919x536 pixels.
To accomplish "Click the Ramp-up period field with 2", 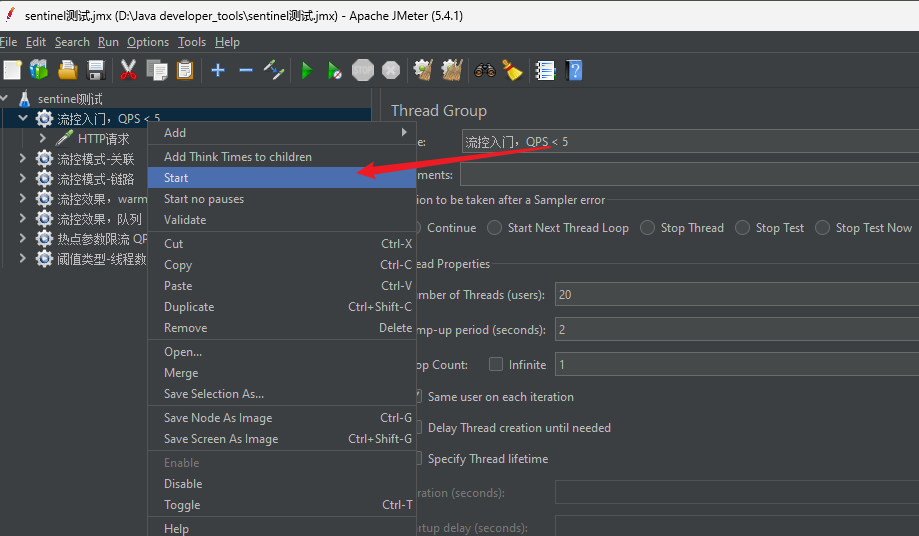I will [737, 330].
